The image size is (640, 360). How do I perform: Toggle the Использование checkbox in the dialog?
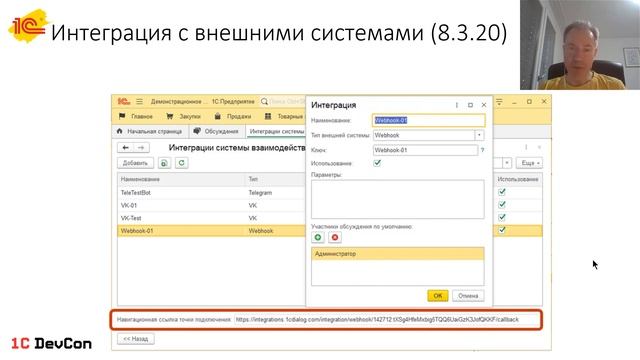(x=377, y=163)
